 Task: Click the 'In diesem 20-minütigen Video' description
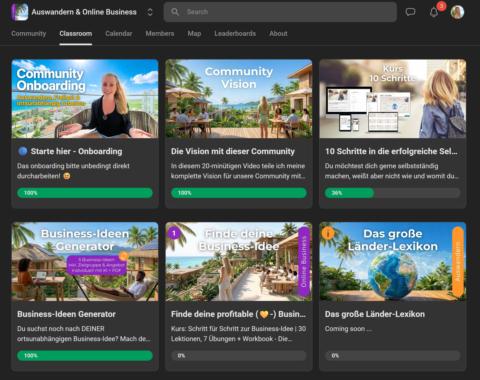[x=238, y=171]
